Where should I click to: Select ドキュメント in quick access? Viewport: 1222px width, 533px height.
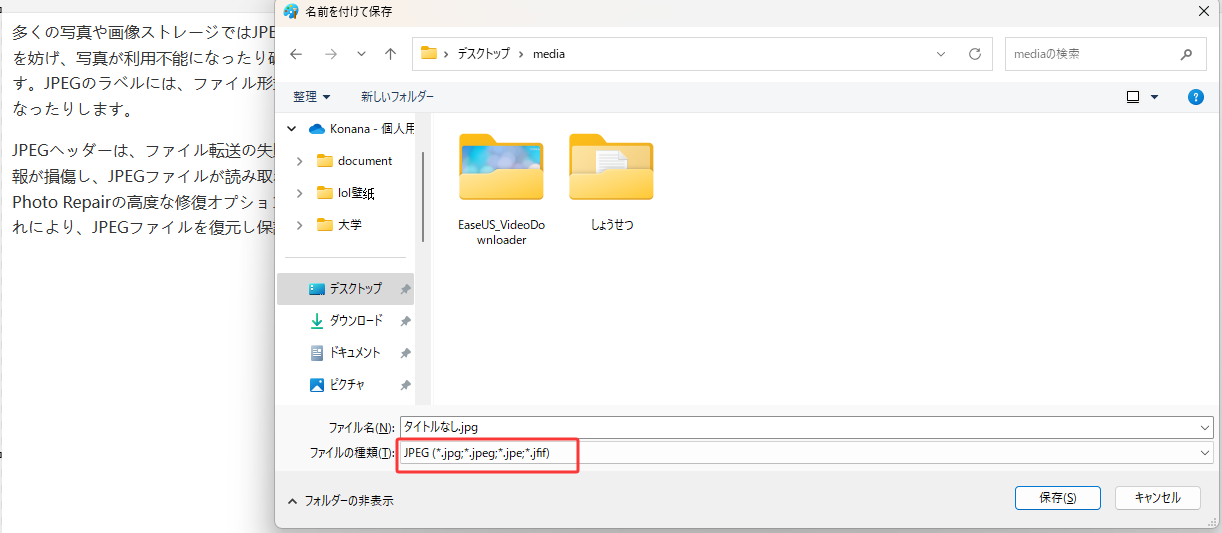tap(345, 352)
